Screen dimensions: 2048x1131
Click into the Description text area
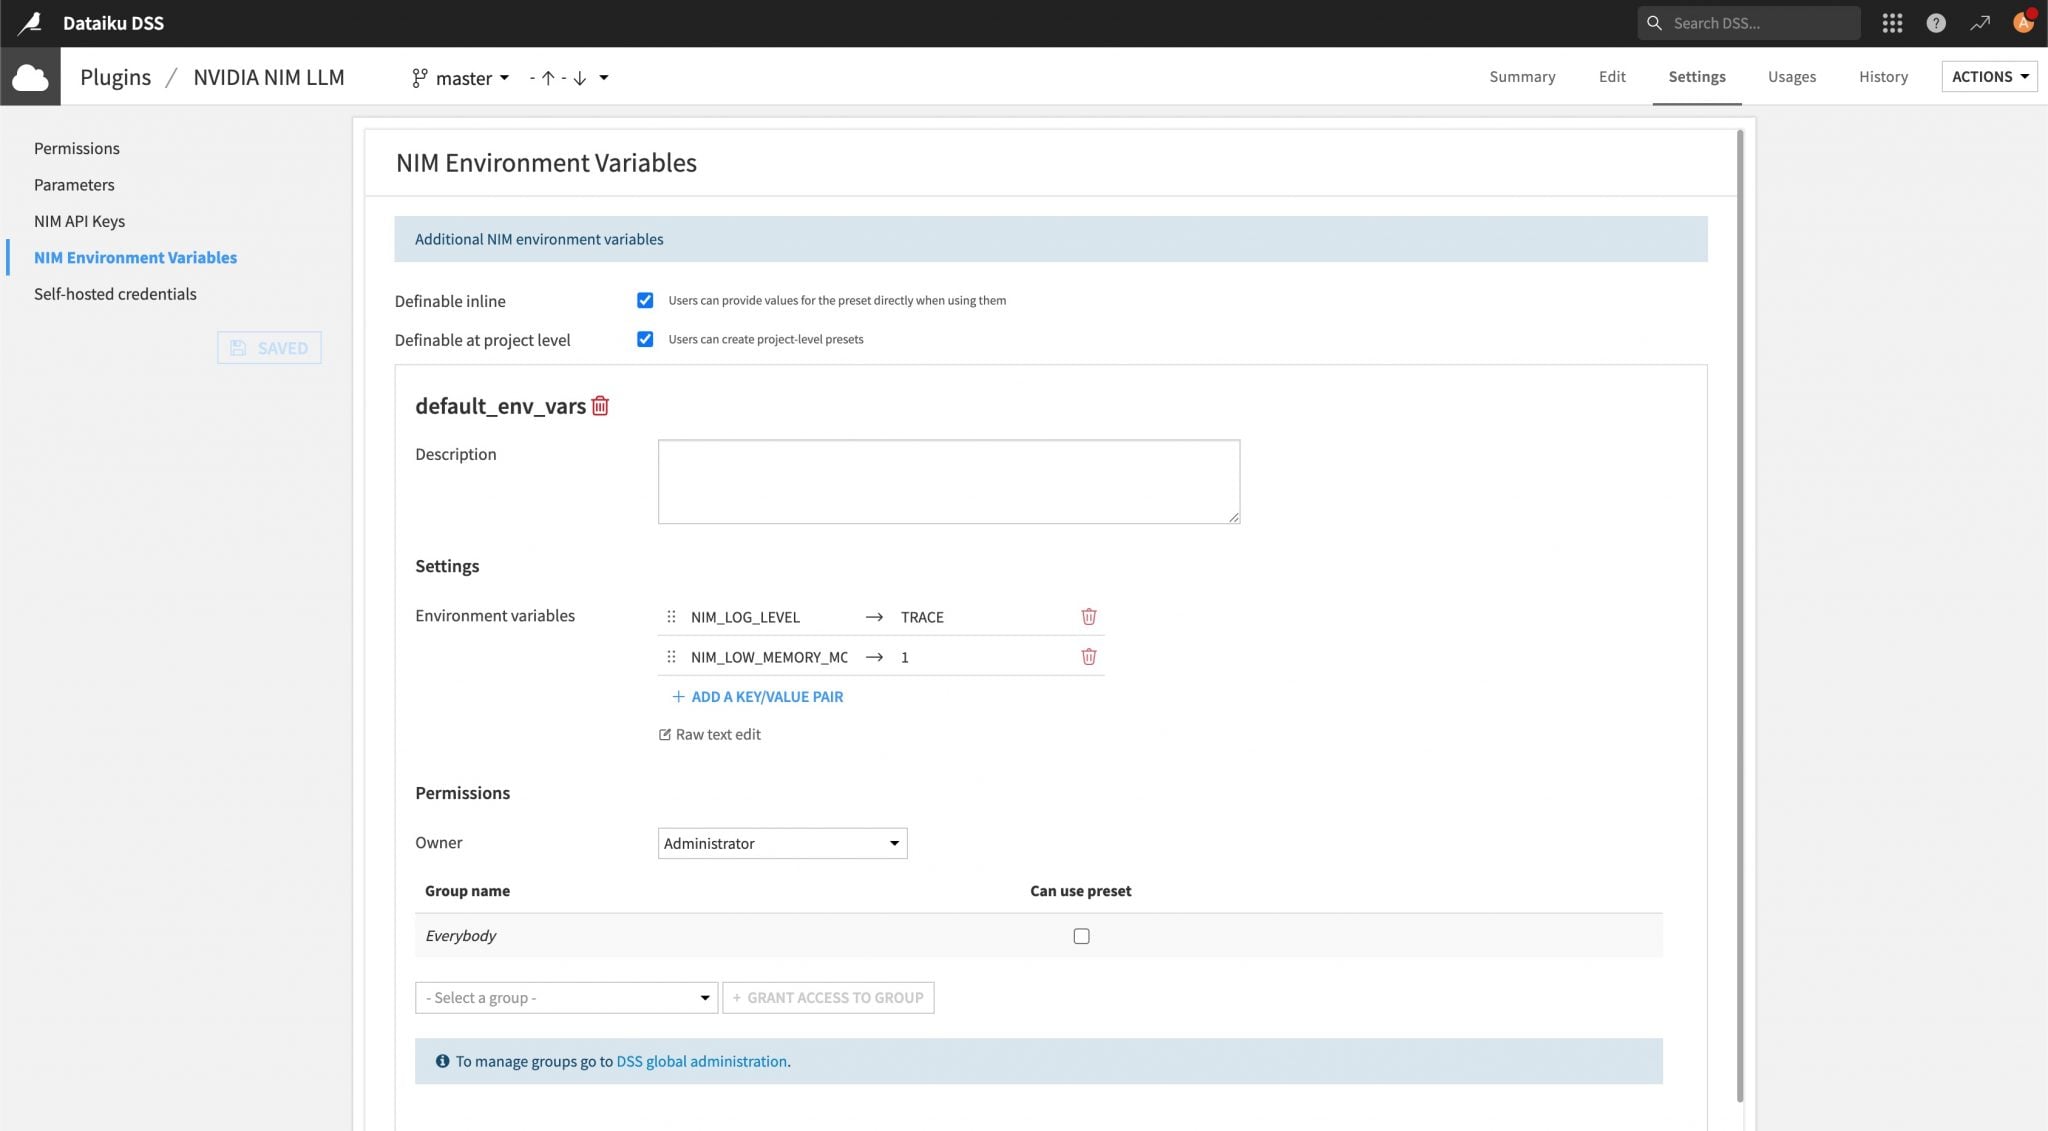pyautogui.click(x=948, y=481)
